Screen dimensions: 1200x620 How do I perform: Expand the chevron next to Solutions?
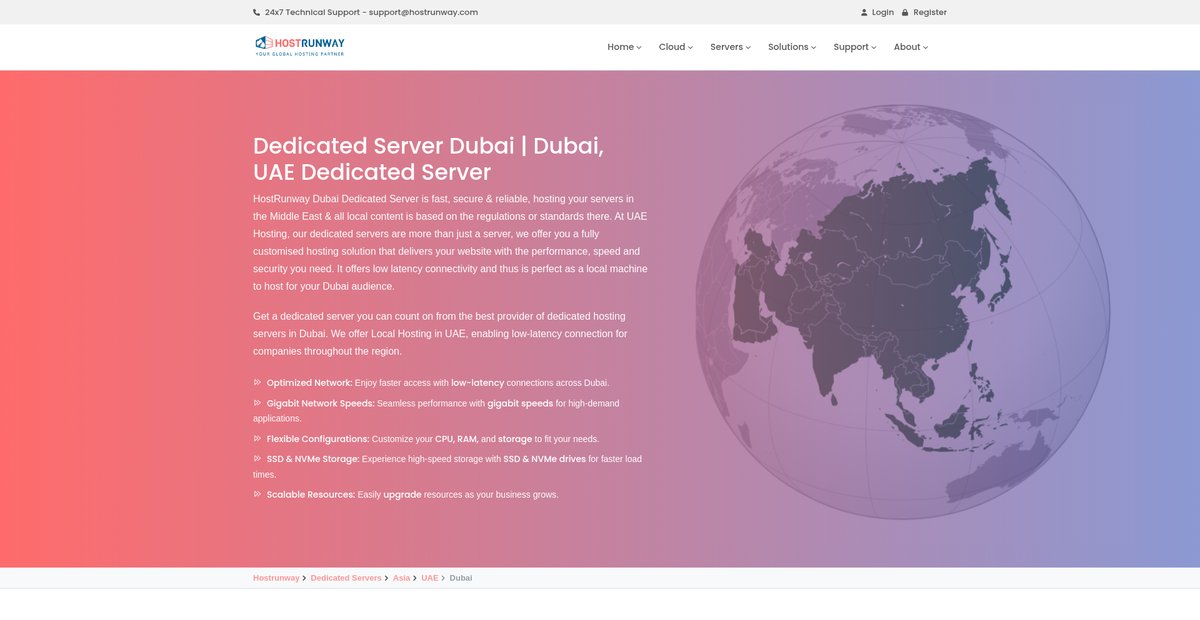(x=814, y=48)
